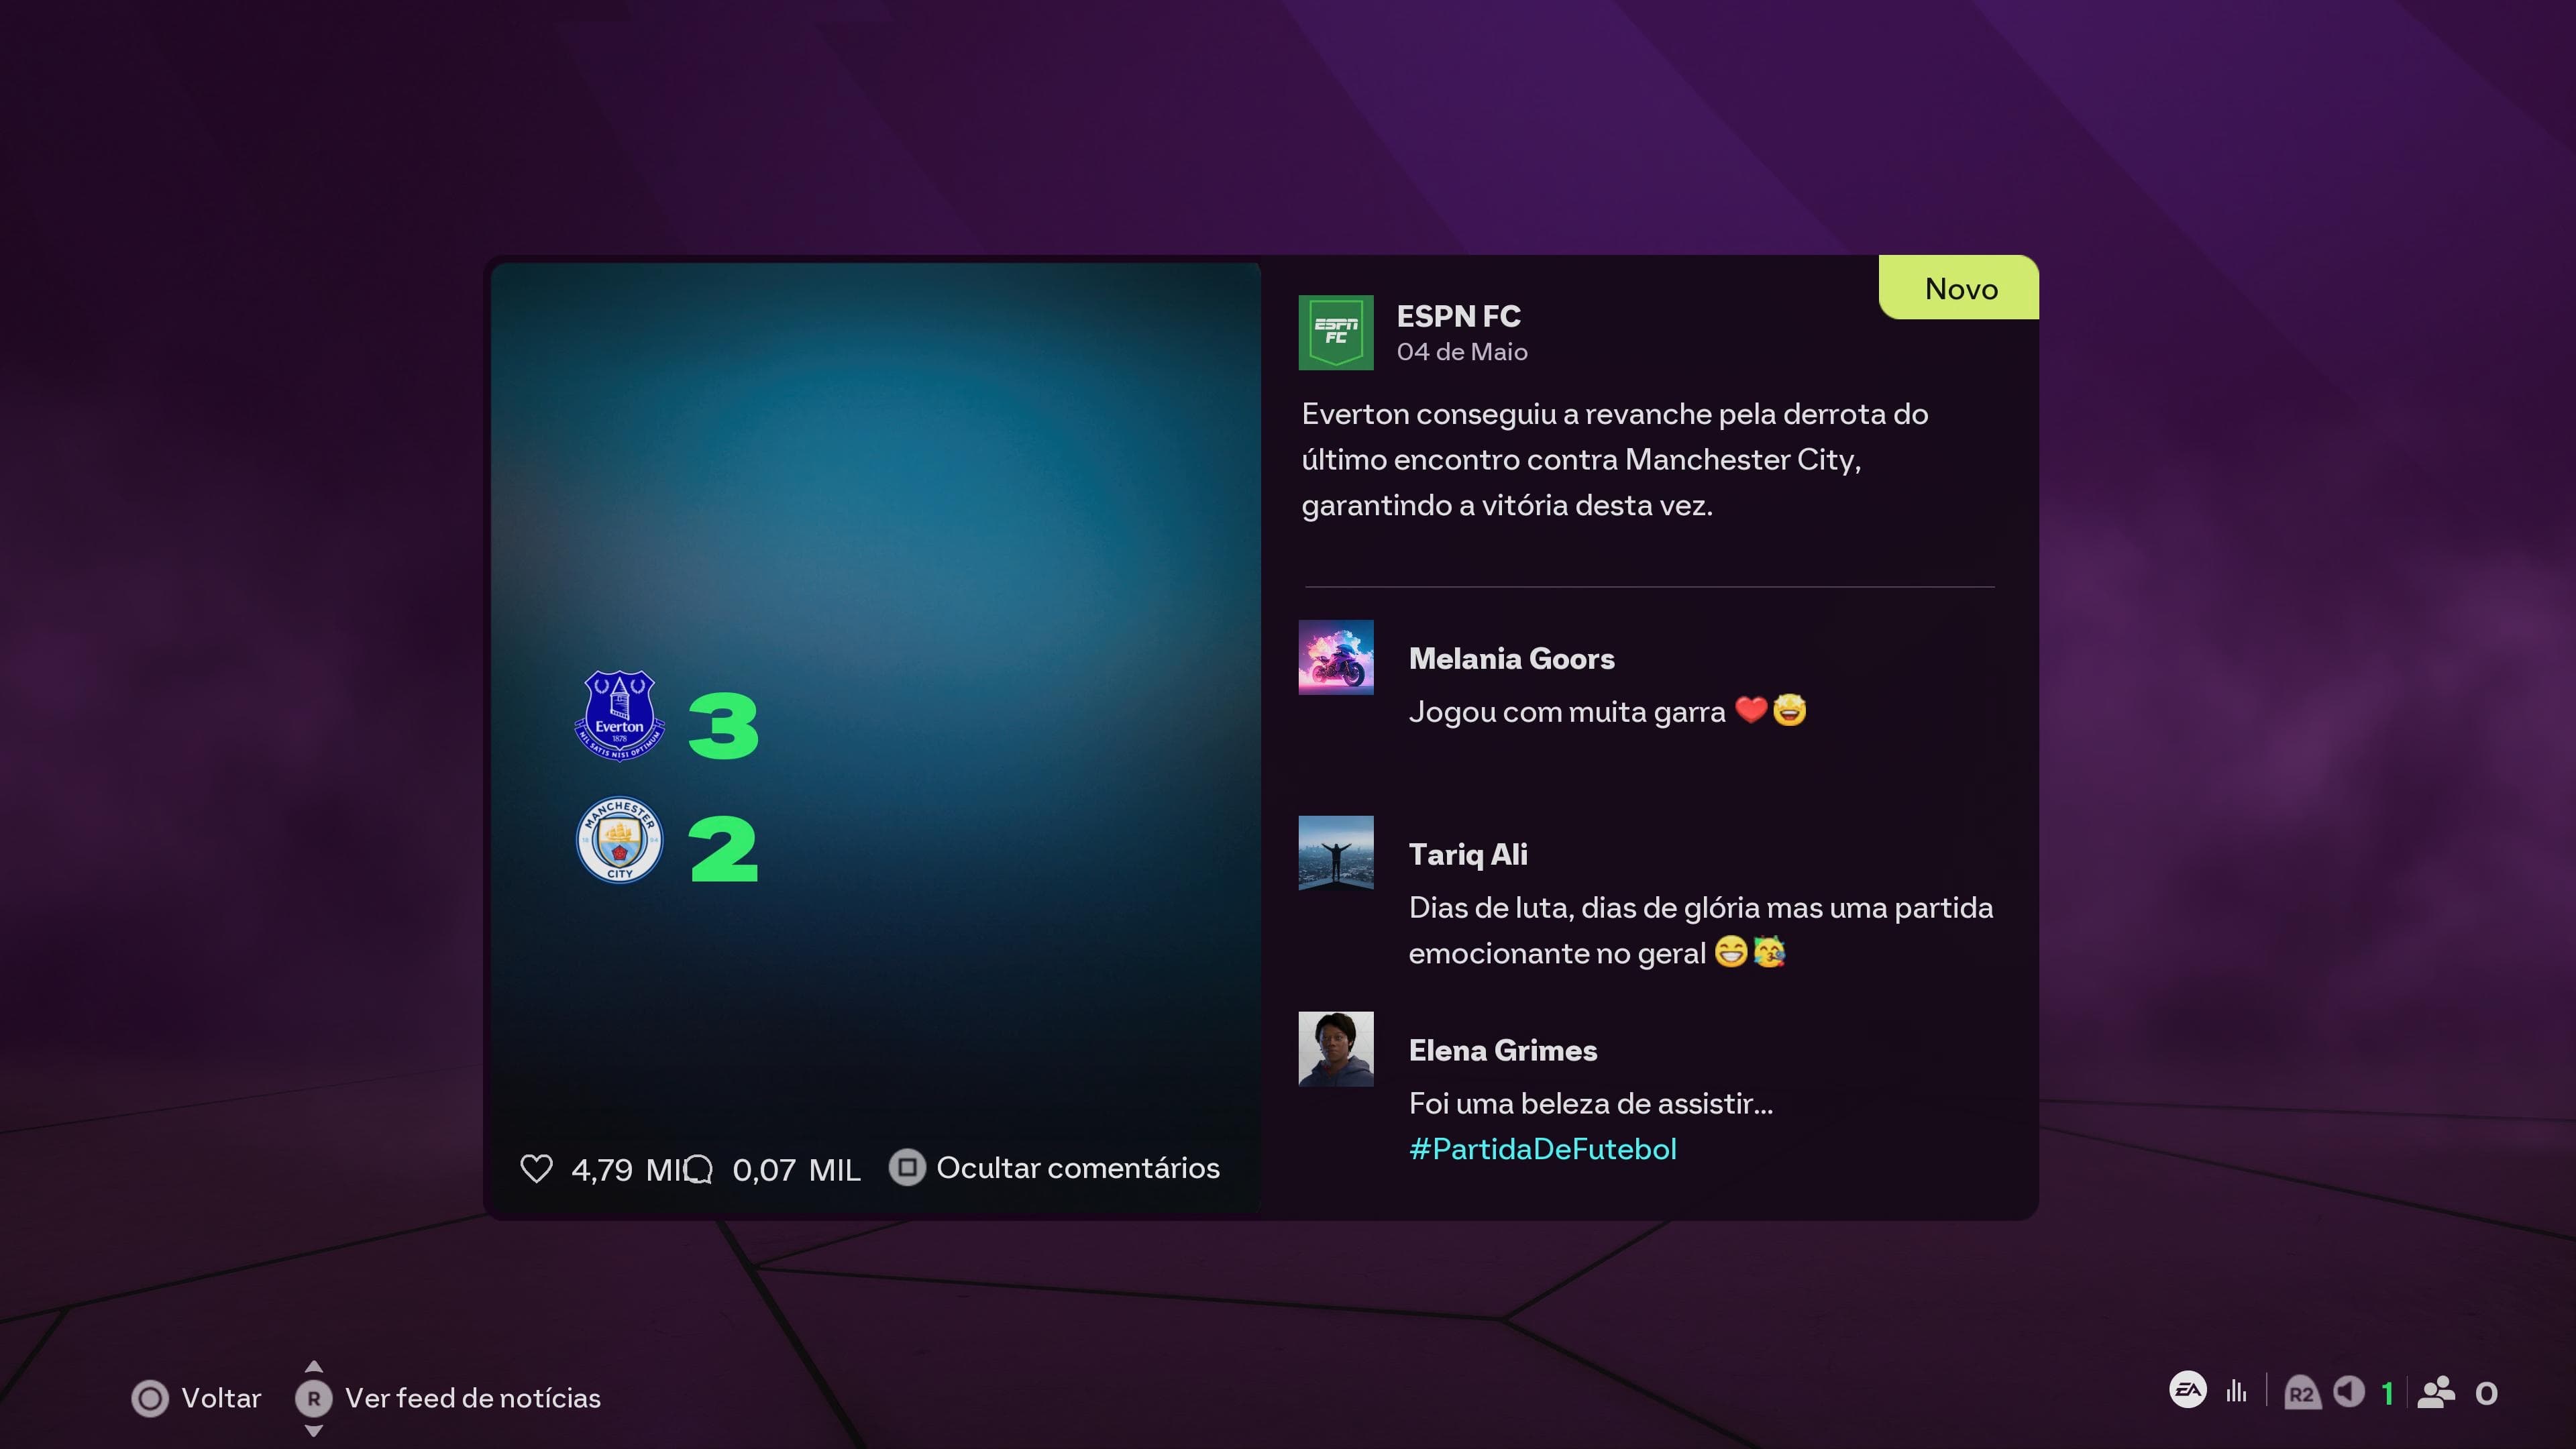Click the Everton score number 3
The width and height of the screenshot is (2576, 1449).
coord(724,725)
